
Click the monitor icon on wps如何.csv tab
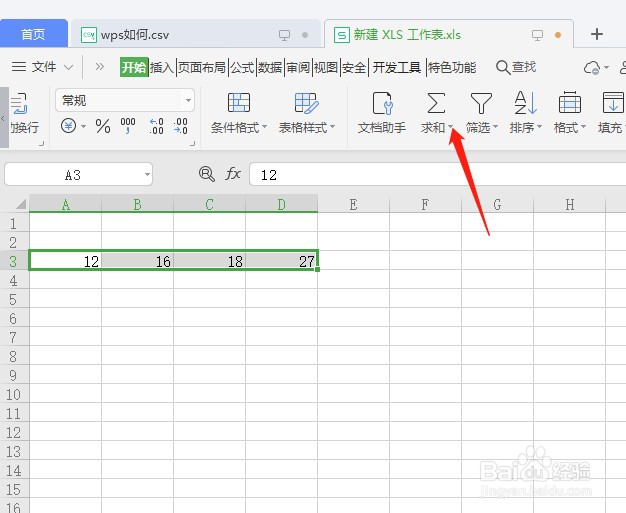click(x=284, y=35)
